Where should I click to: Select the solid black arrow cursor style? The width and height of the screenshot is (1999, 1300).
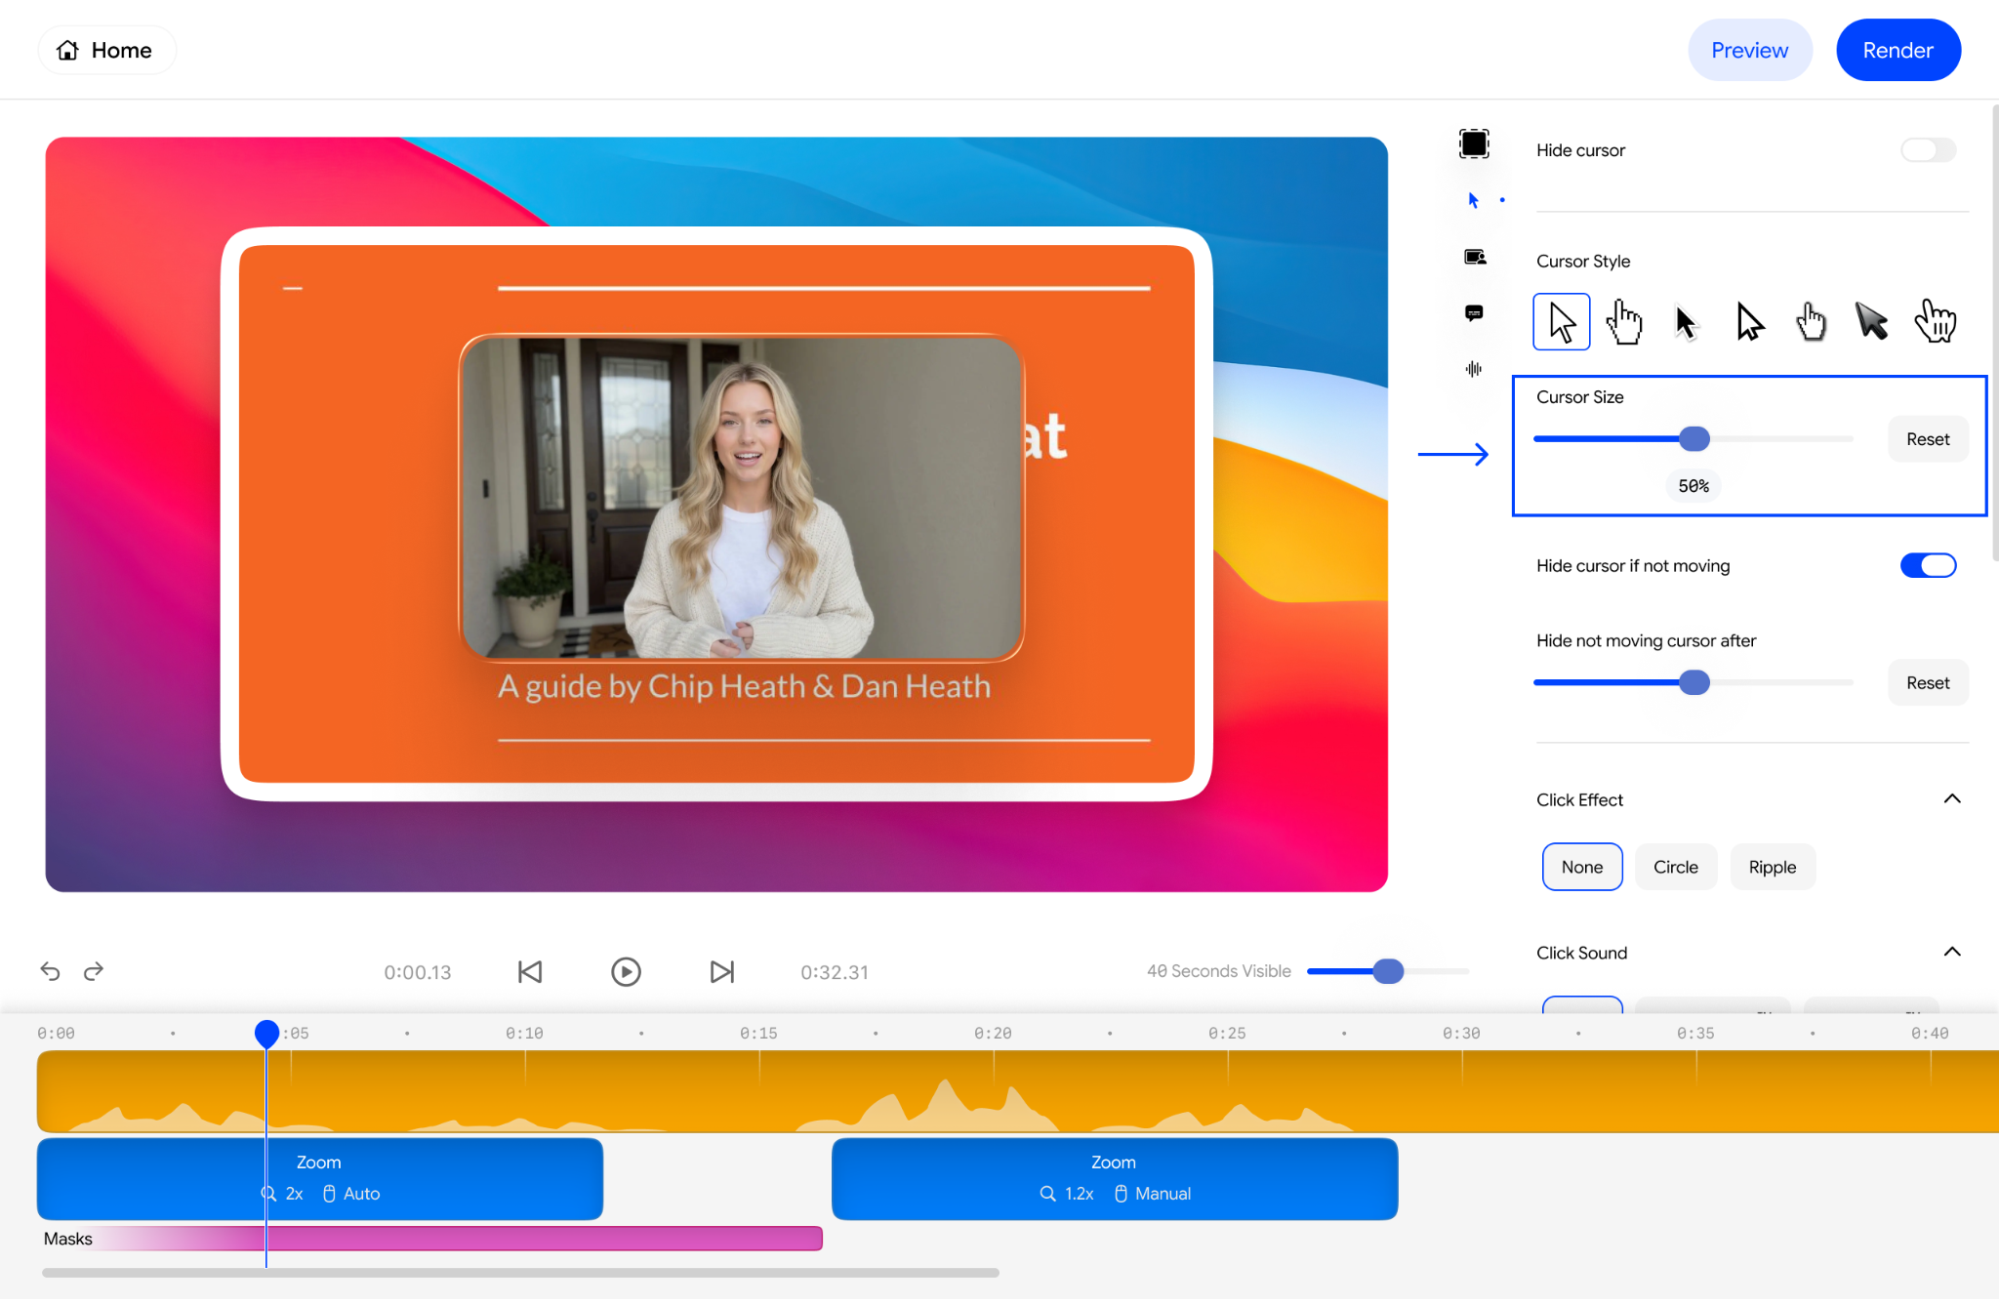pyautogui.click(x=1686, y=322)
